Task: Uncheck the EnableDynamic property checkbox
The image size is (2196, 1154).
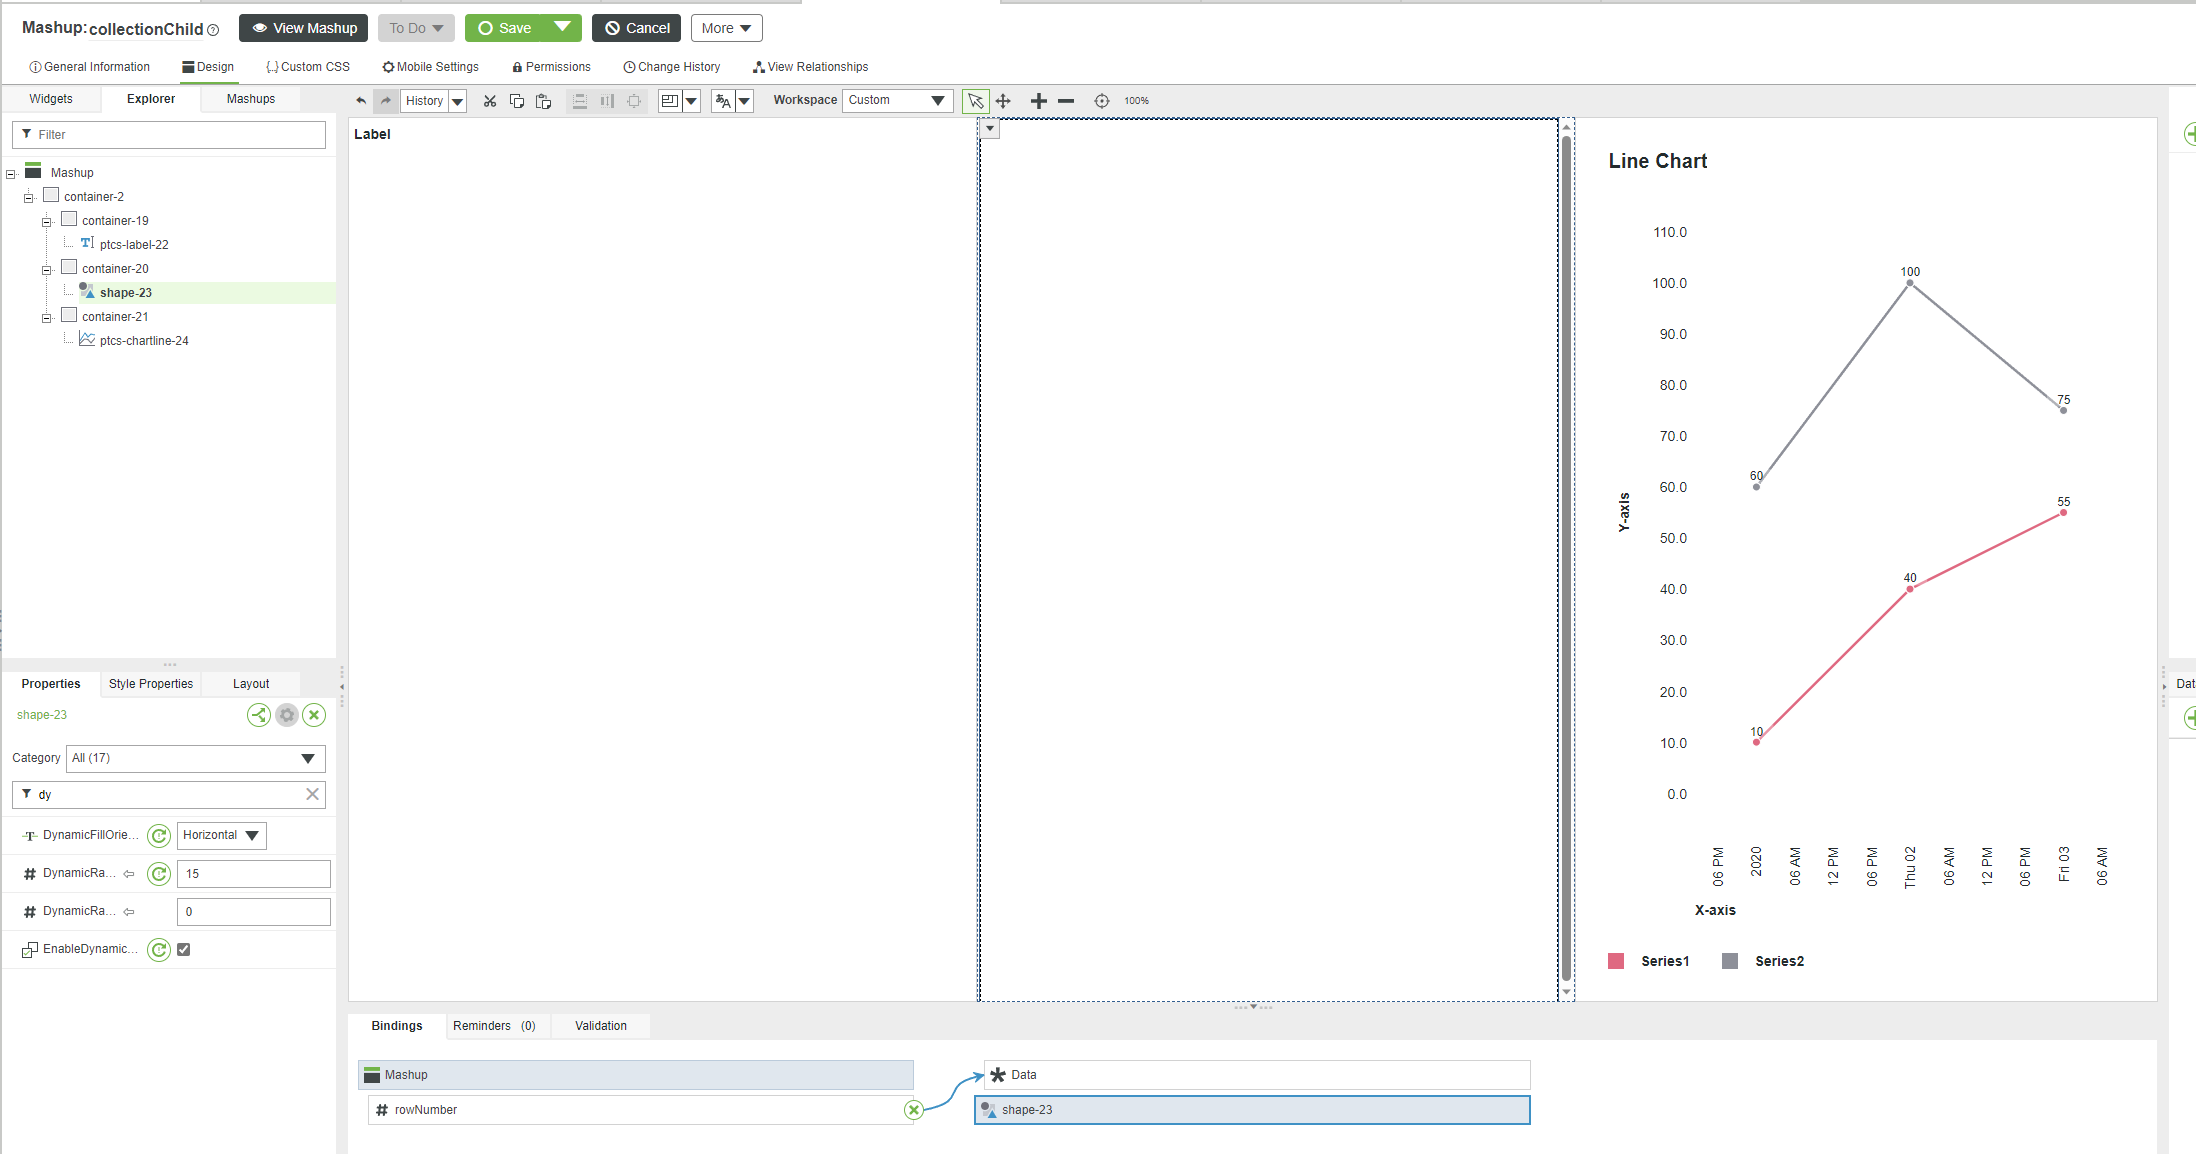Action: pyautogui.click(x=182, y=949)
